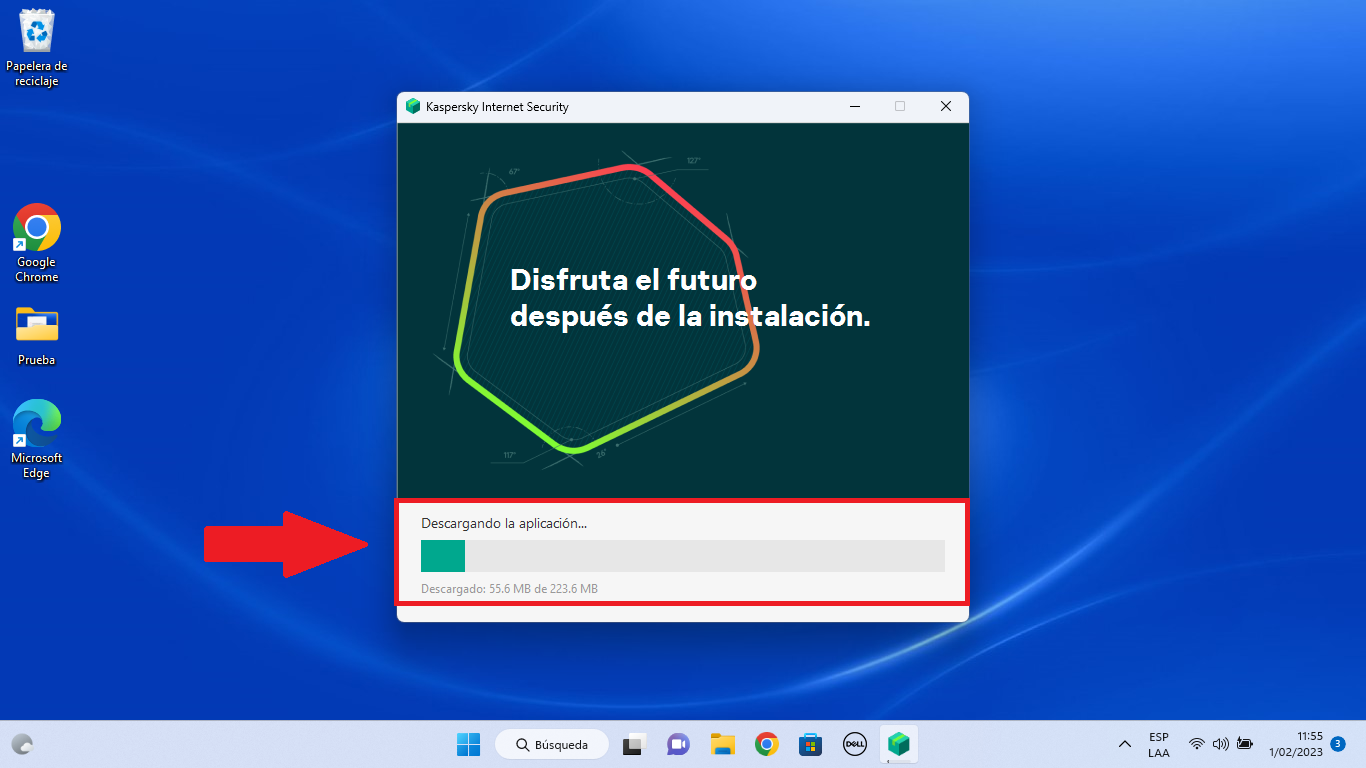Open the clock and date panel

click(x=1295, y=744)
